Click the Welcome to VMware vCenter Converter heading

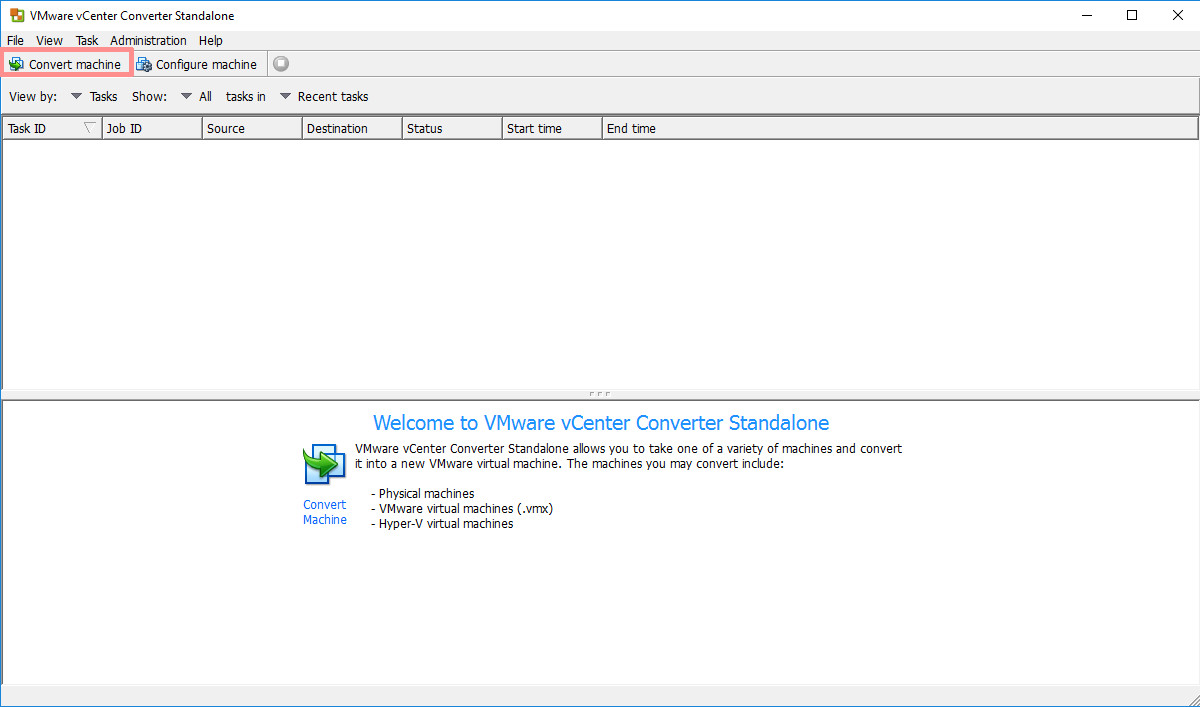pos(601,422)
